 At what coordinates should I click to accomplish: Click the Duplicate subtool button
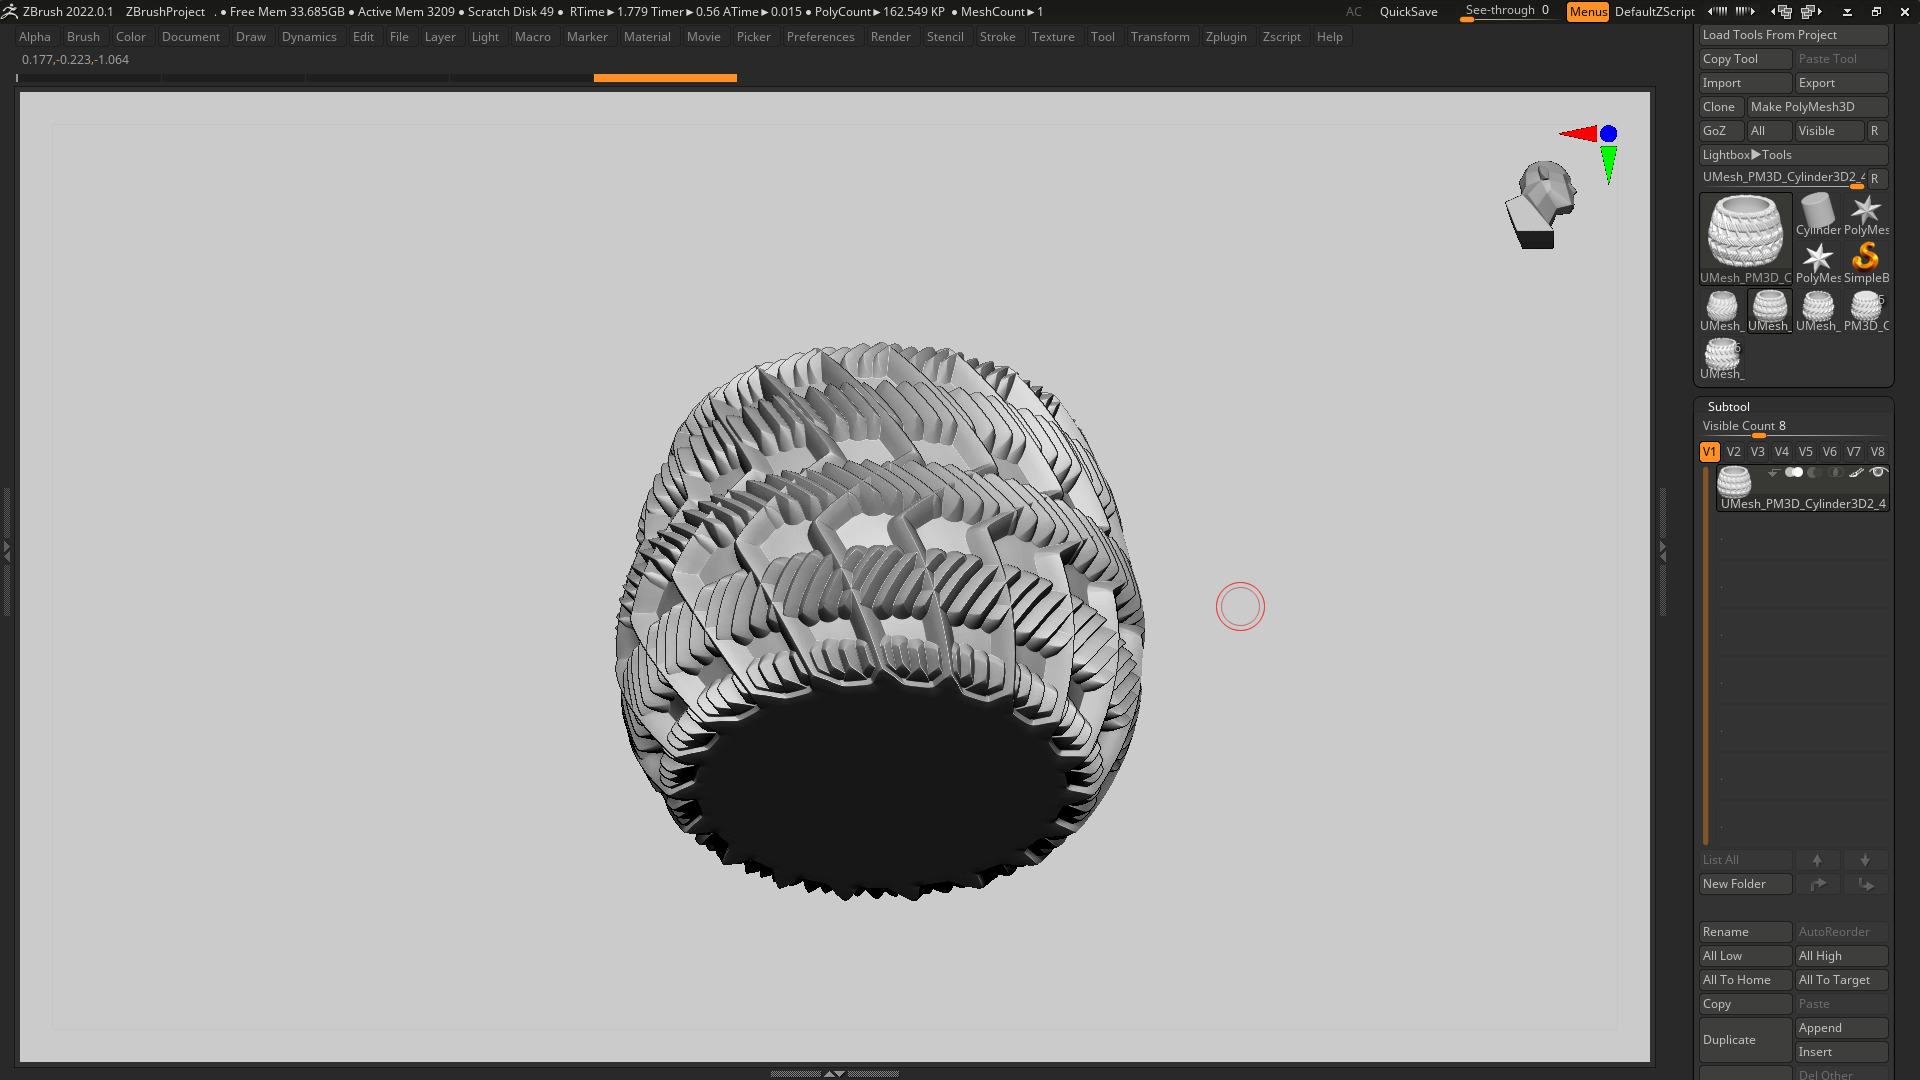(x=1745, y=1040)
